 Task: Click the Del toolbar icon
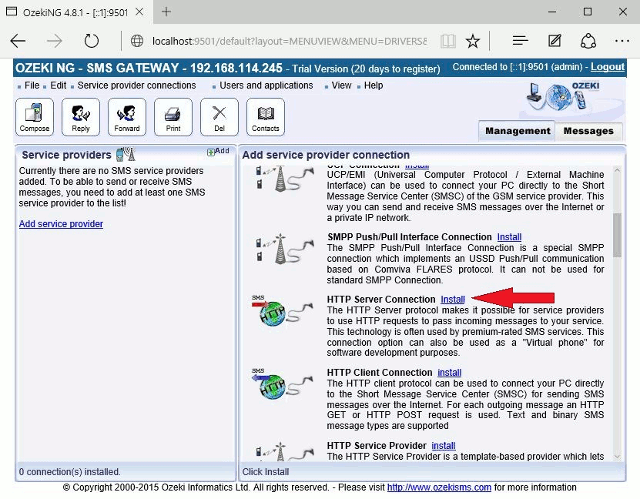coord(219,117)
